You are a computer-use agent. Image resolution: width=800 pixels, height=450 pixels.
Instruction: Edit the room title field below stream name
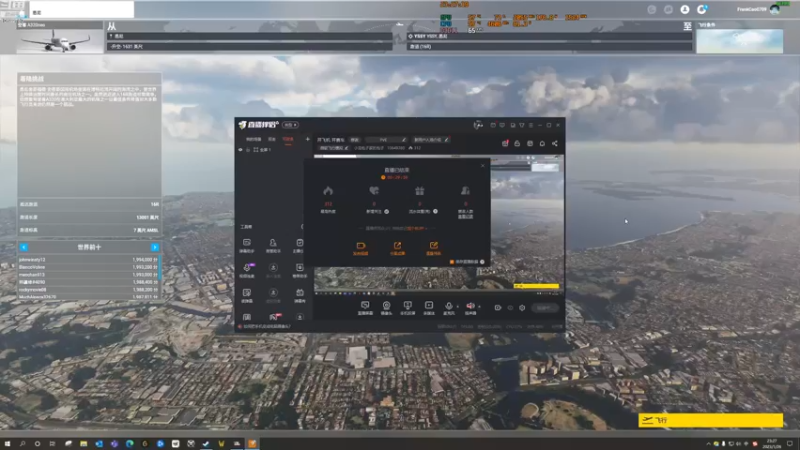(x=333, y=148)
